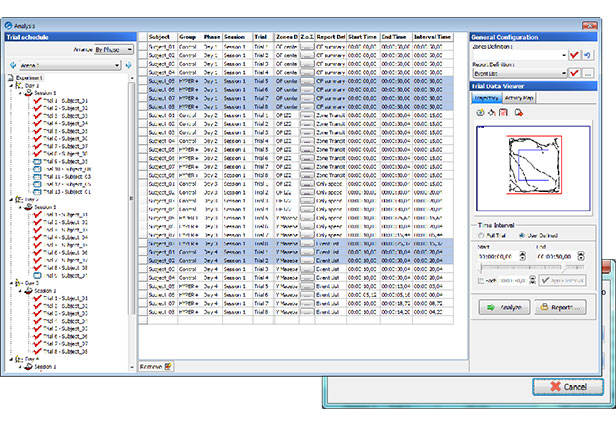
Task: Click the red checkmark beside Report Definition
Action: click(574, 73)
